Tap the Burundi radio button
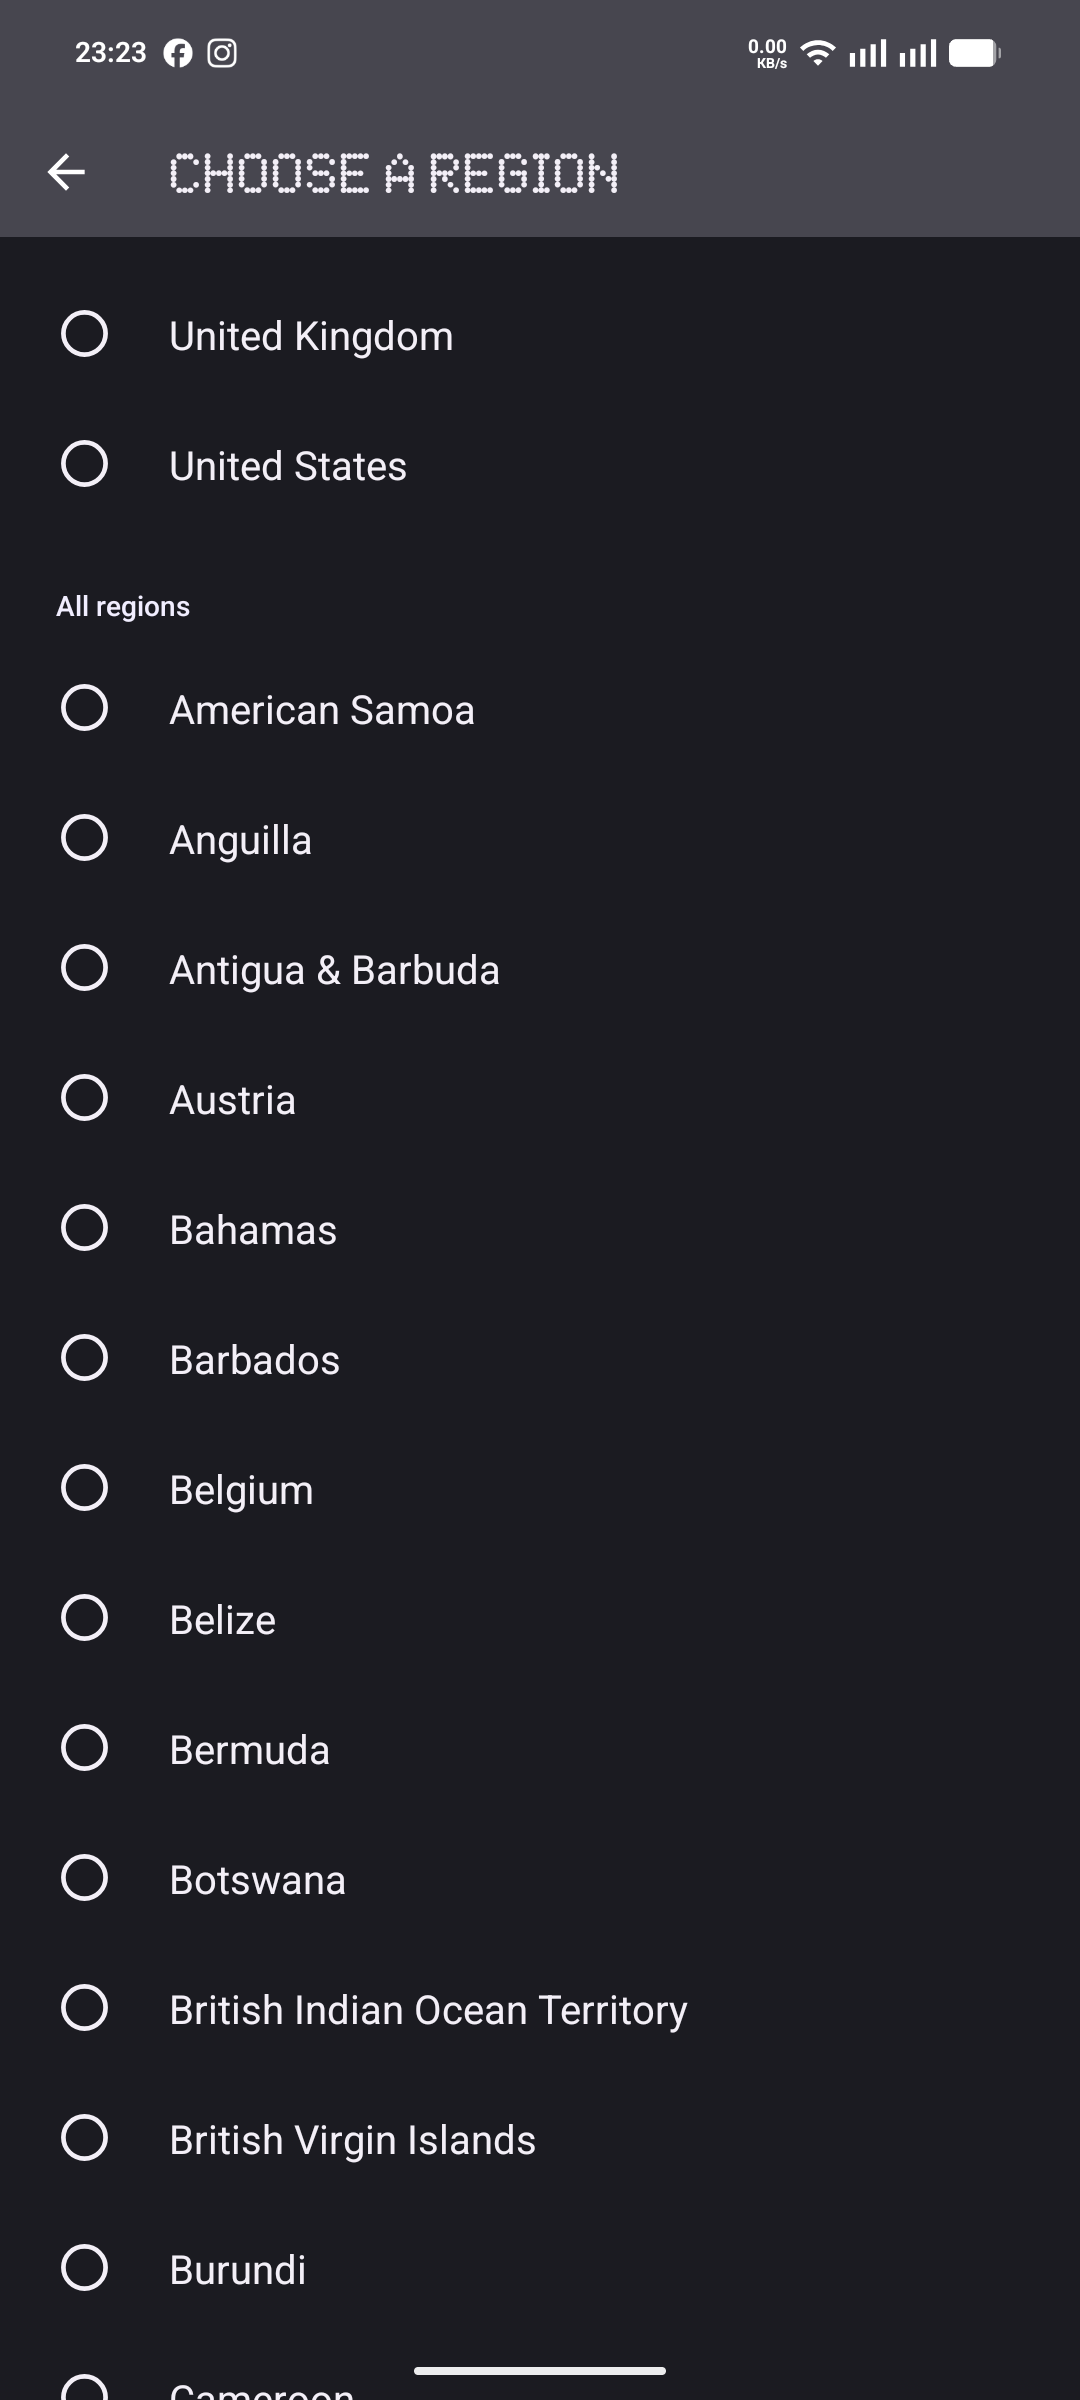This screenshot has width=1080, height=2400. point(84,2268)
